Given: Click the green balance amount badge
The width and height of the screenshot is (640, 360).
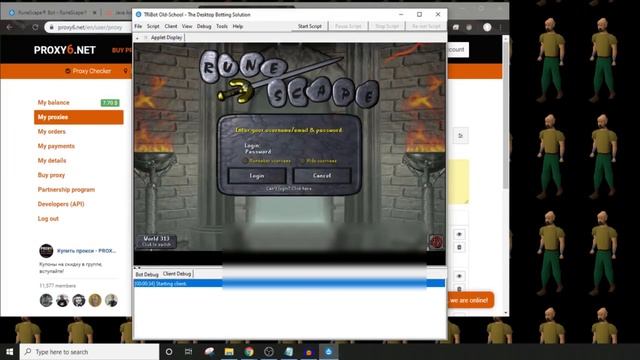Looking at the screenshot, I should click(110, 103).
